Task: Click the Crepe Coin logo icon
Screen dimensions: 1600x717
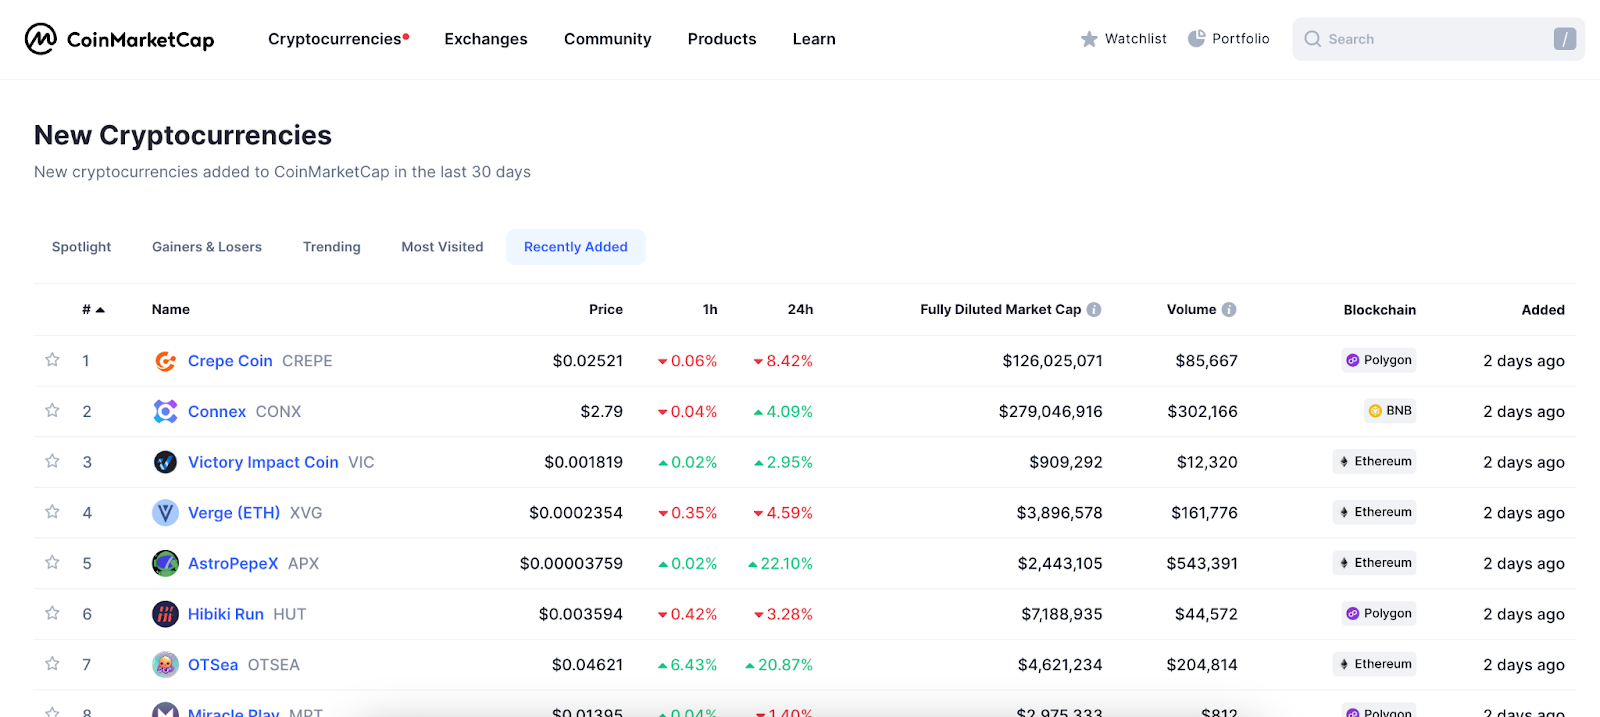Action: pyautogui.click(x=165, y=361)
